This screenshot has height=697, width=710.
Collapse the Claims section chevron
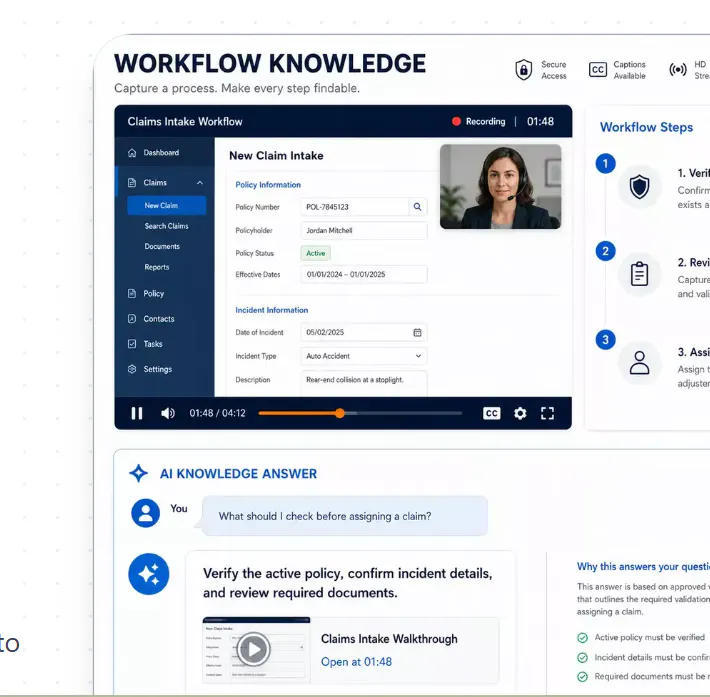[200, 183]
